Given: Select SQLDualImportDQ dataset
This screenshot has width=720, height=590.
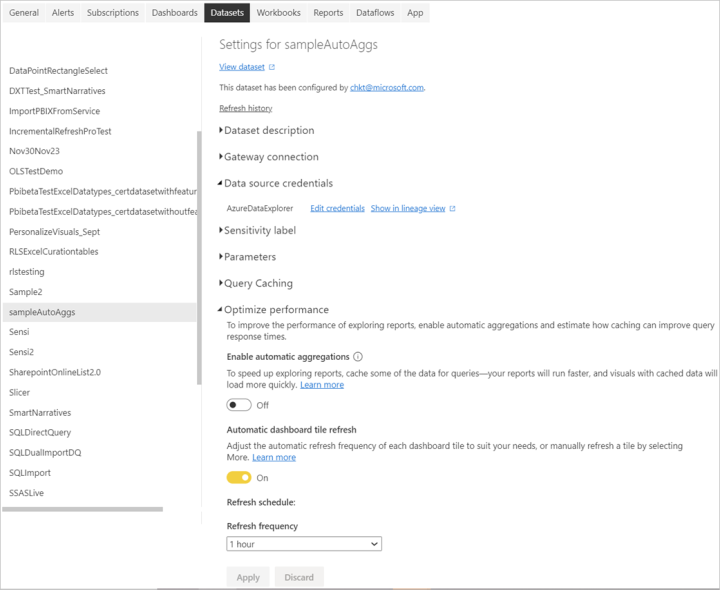Looking at the screenshot, I should [x=45, y=453].
